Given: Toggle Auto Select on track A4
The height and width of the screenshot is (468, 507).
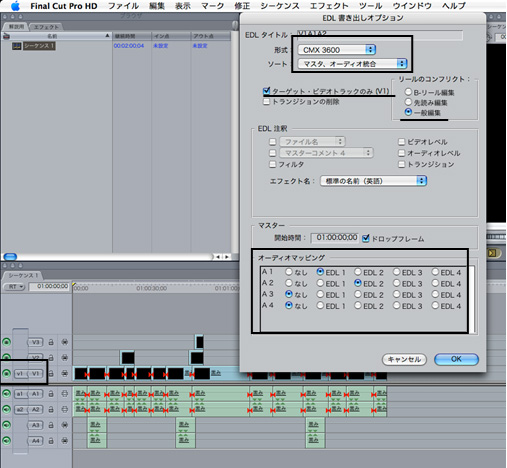Looking at the screenshot, I should 65,441.
